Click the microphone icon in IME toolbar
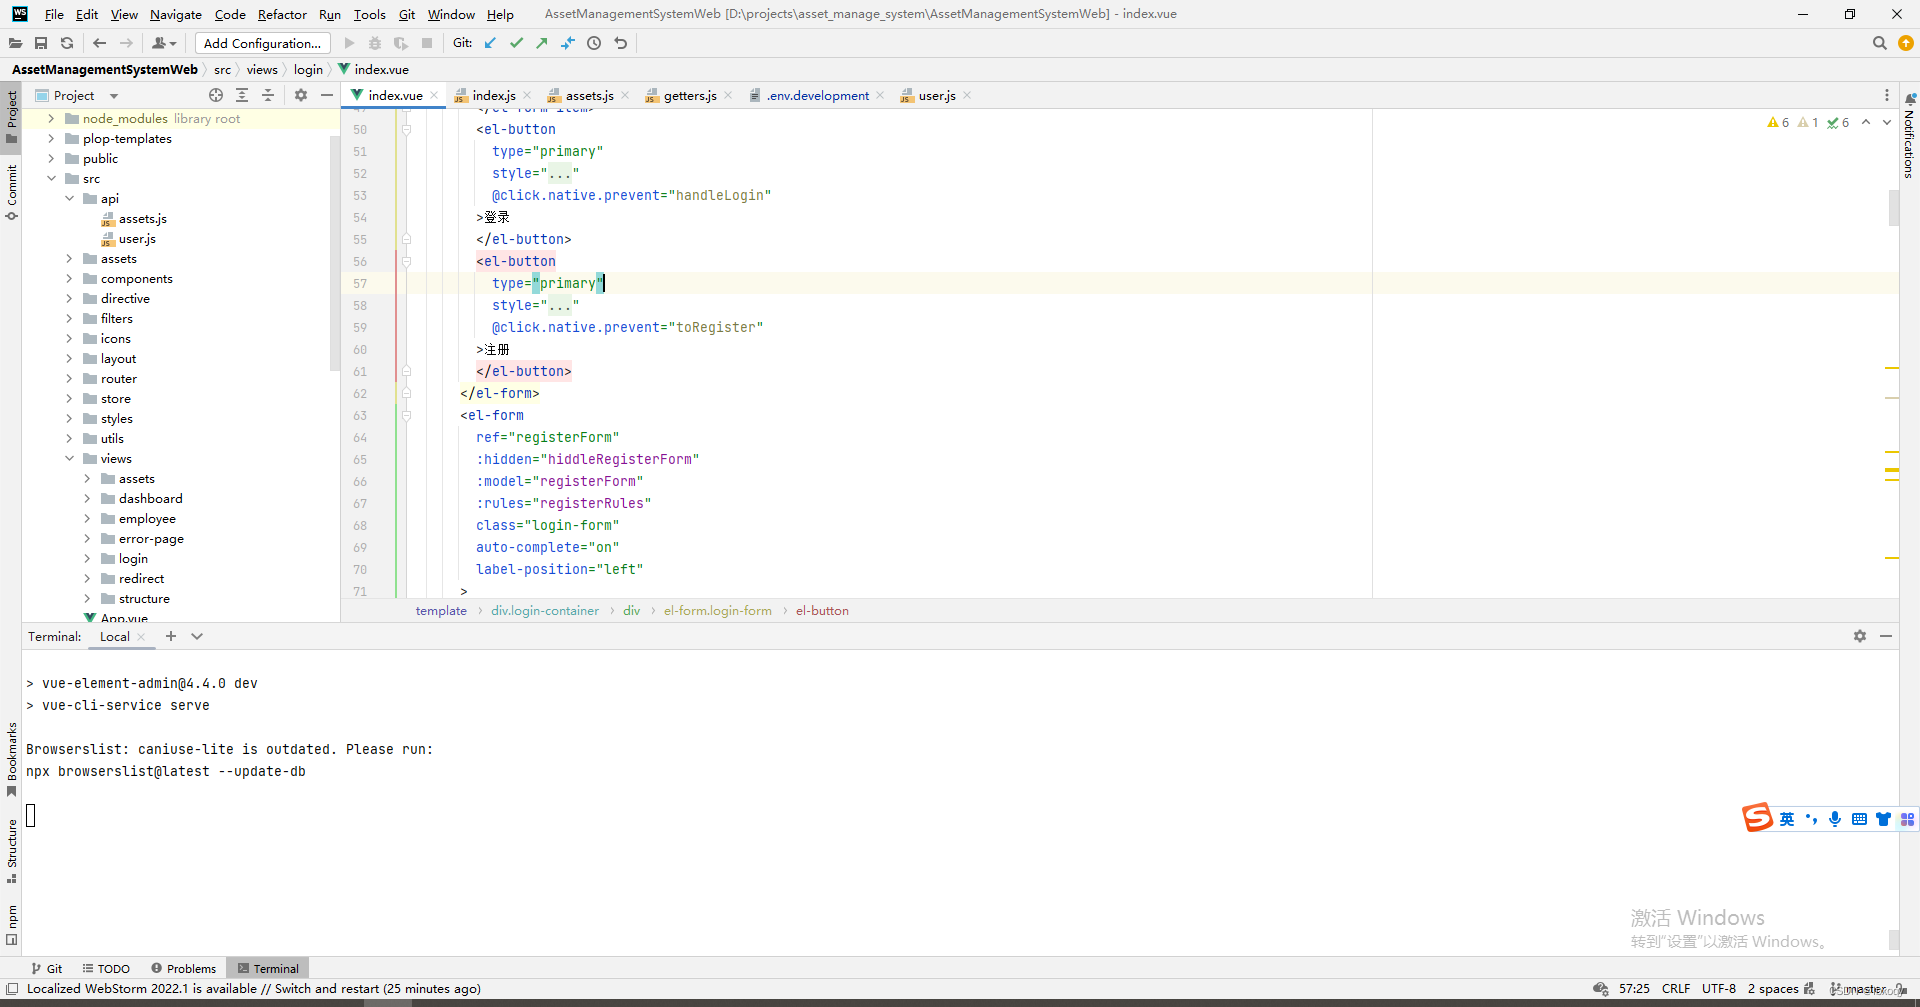 point(1835,819)
